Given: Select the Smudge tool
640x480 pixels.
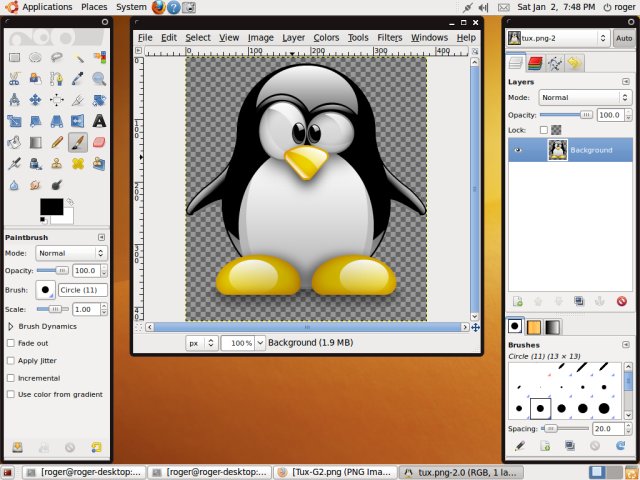Looking at the screenshot, I should pyautogui.click(x=36, y=185).
